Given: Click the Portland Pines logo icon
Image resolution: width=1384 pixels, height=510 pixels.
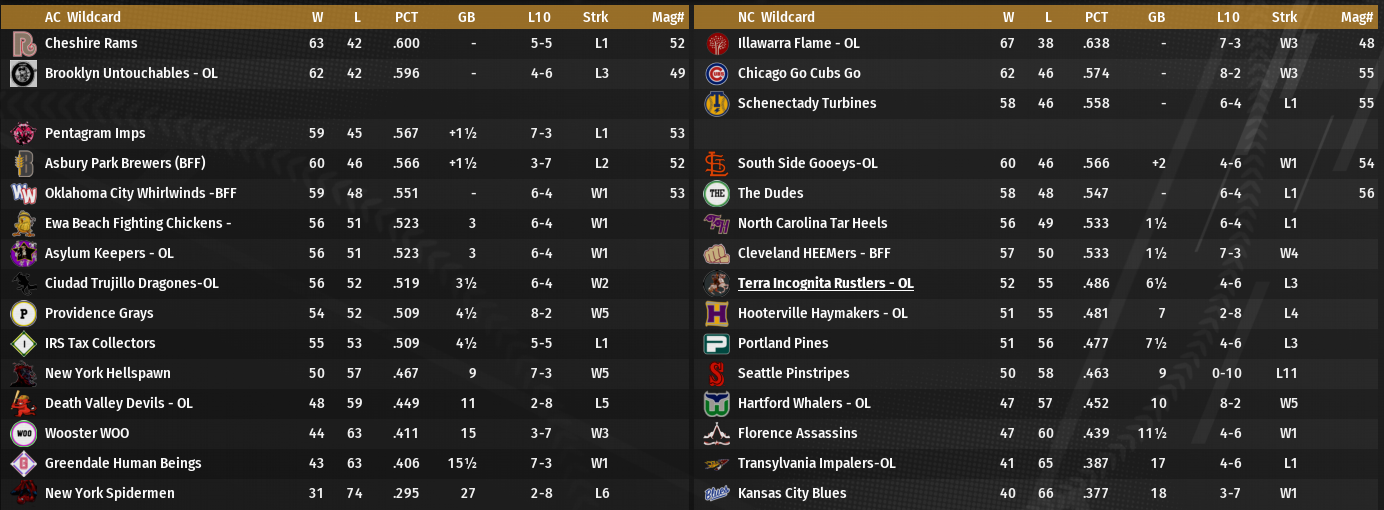Looking at the screenshot, I should point(716,344).
